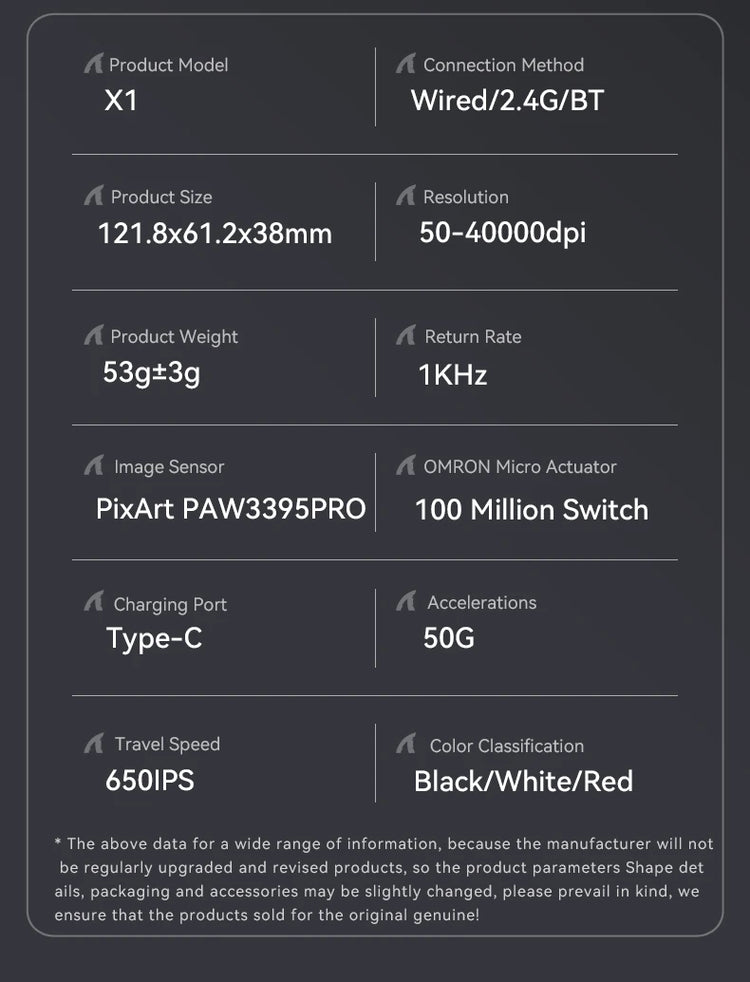Click the icon beside Travel Speed
The width and height of the screenshot is (750, 982).
tap(93, 744)
